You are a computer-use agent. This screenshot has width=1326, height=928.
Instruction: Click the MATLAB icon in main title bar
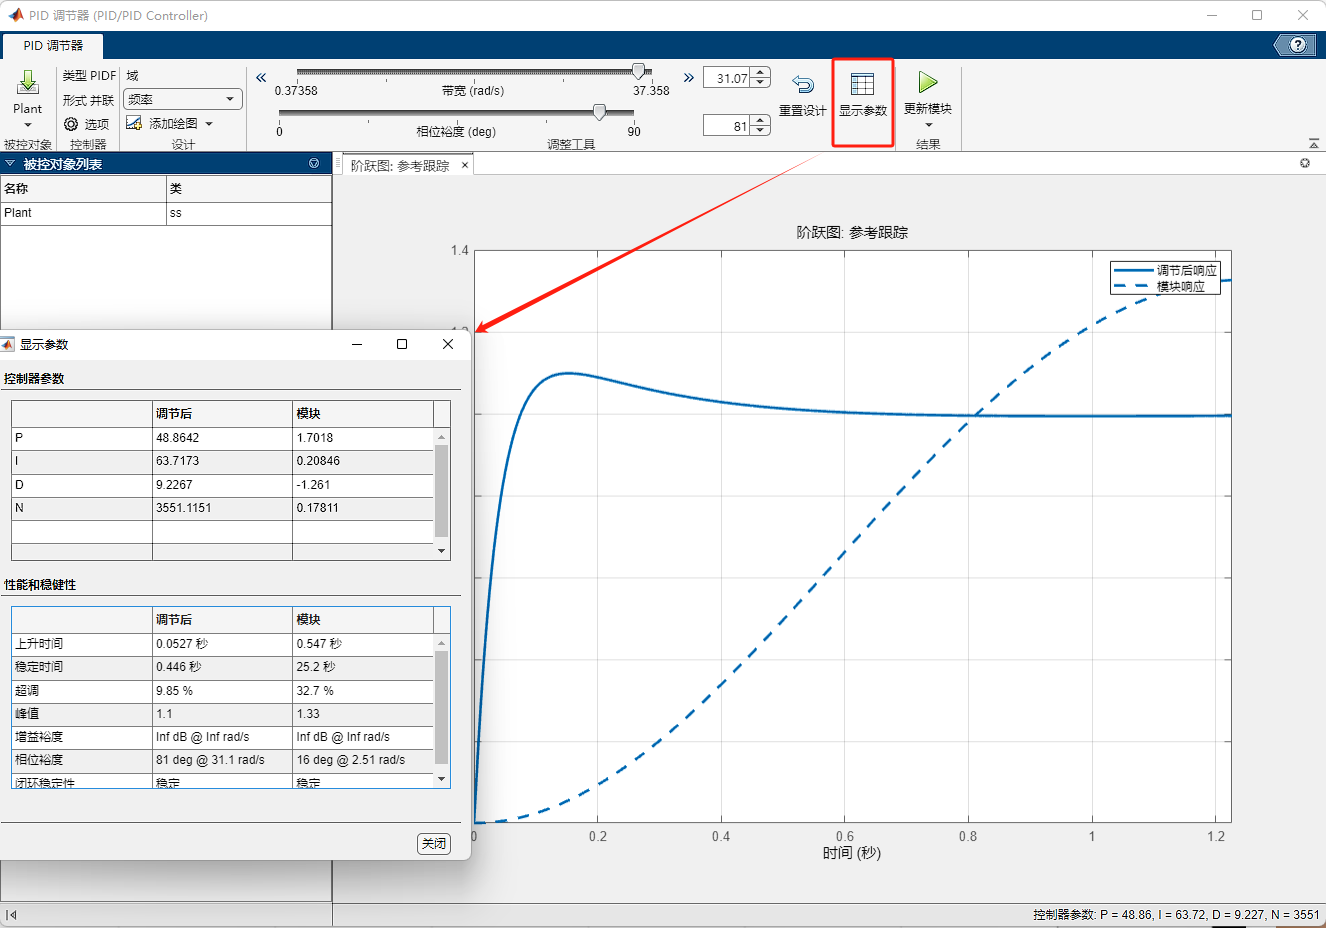15,15
